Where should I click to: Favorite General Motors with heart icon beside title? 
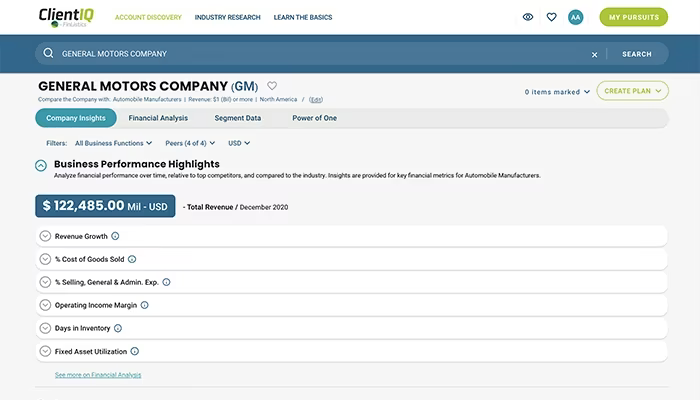click(272, 85)
